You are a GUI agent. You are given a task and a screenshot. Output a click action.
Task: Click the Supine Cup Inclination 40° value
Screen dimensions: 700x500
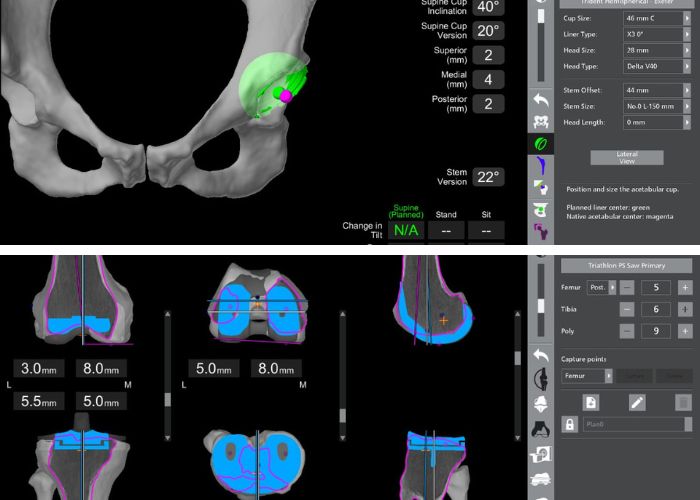click(488, 7)
